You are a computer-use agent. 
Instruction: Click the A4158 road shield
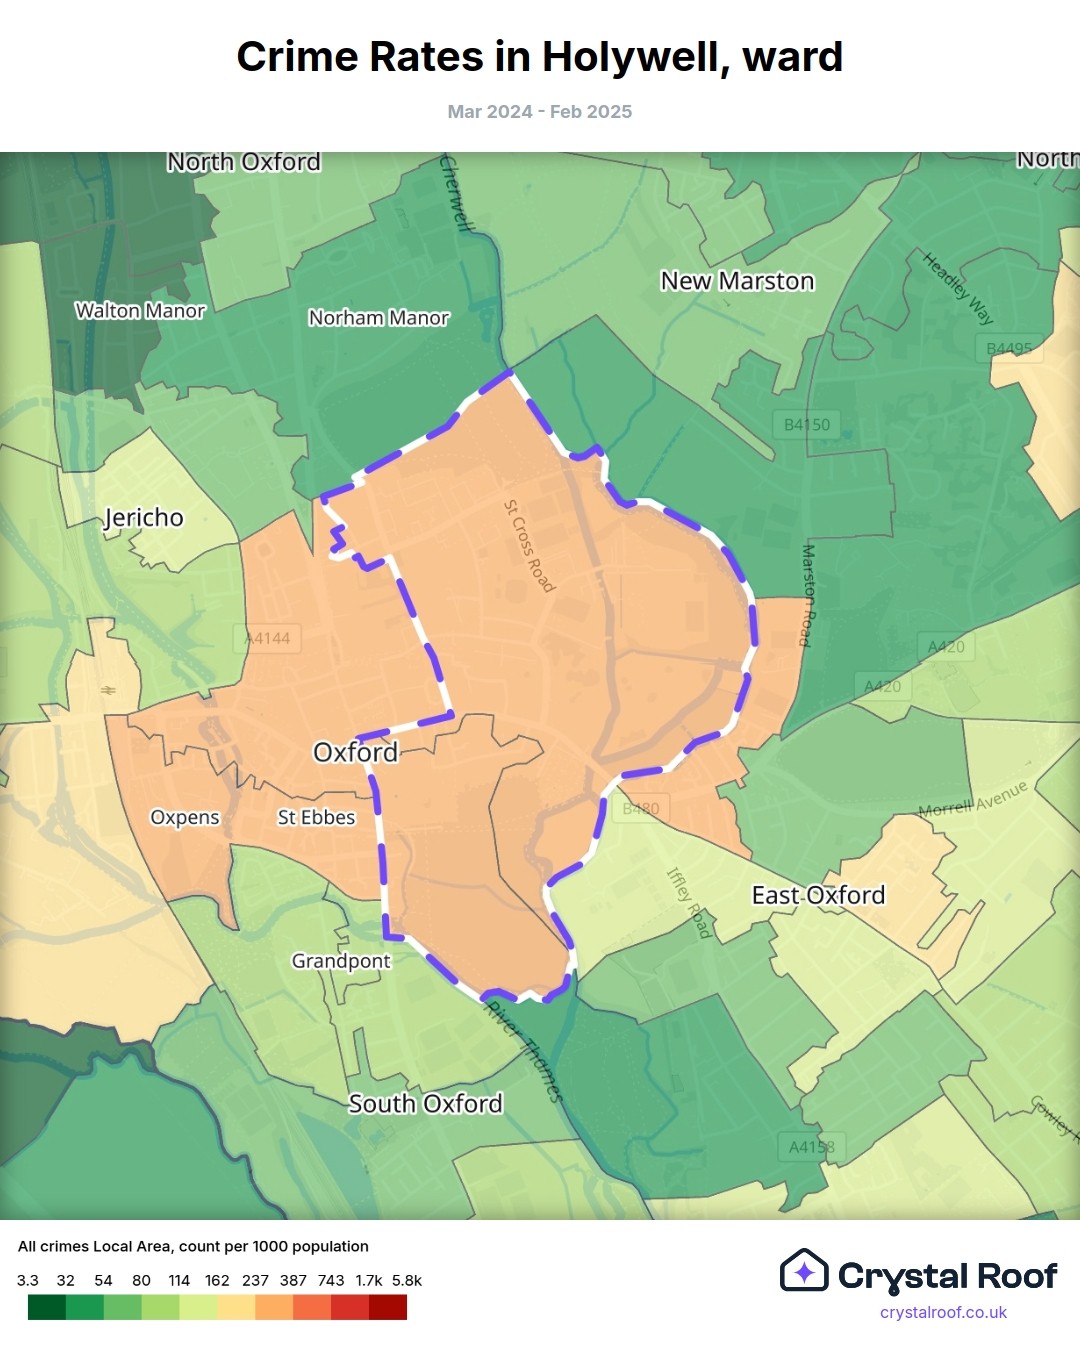pos(811,1146)
